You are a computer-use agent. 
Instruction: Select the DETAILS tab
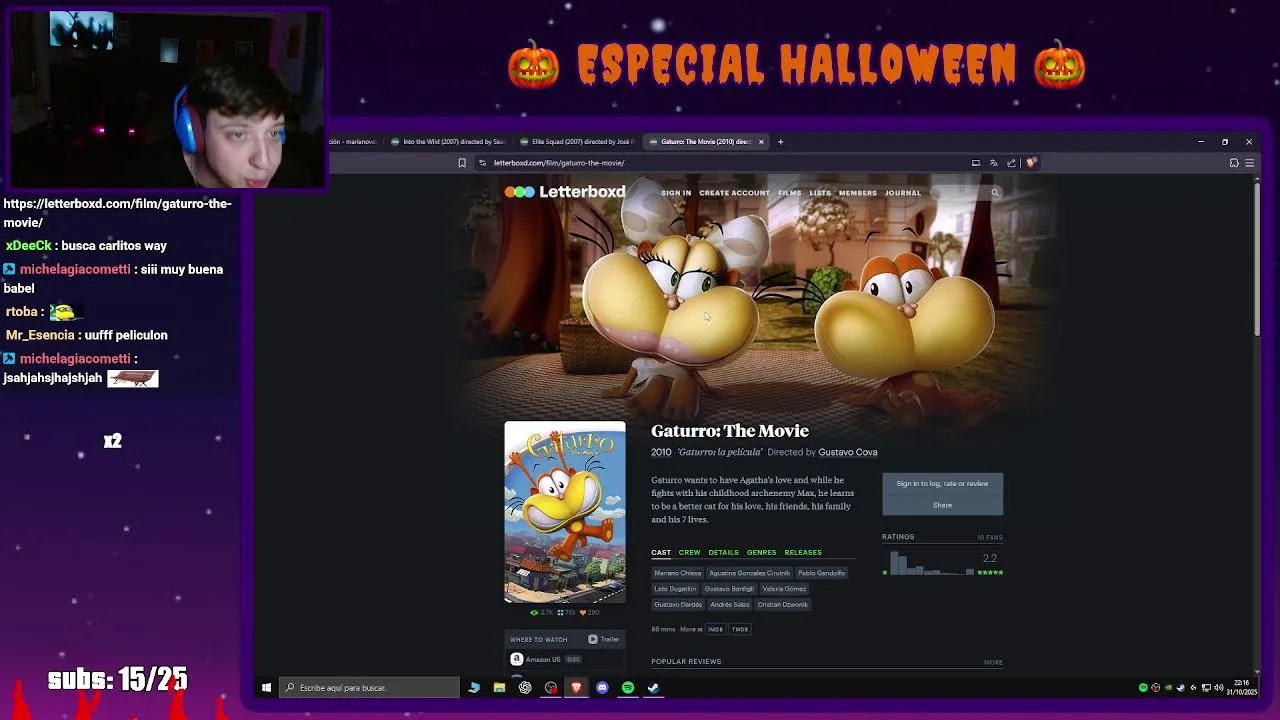tap(723, 552)
